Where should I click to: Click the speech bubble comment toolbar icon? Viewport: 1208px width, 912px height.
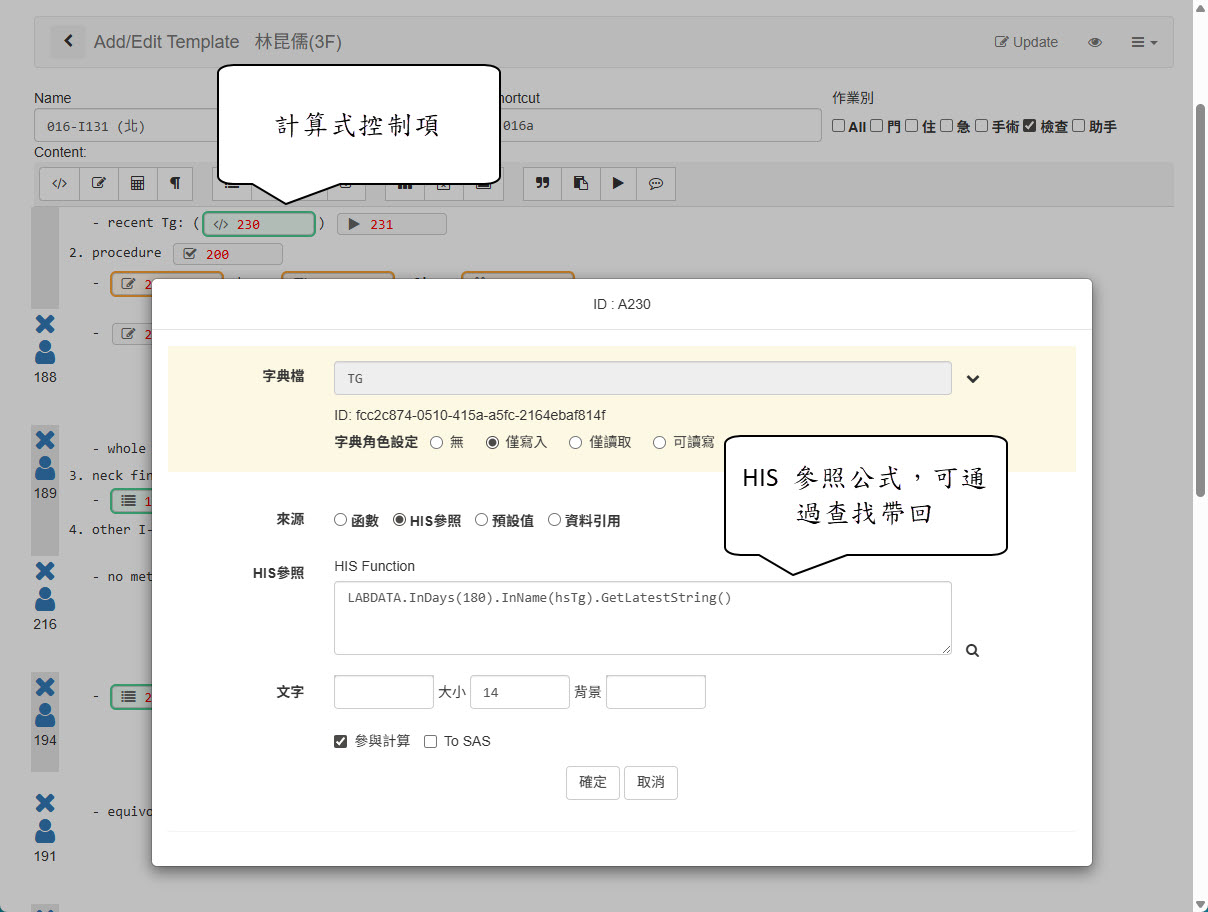656,184
